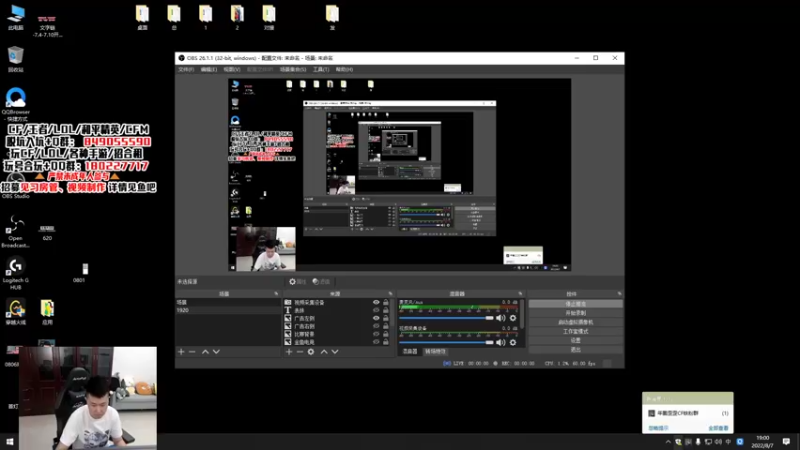Click the microphone icon in the system tray

698,442
